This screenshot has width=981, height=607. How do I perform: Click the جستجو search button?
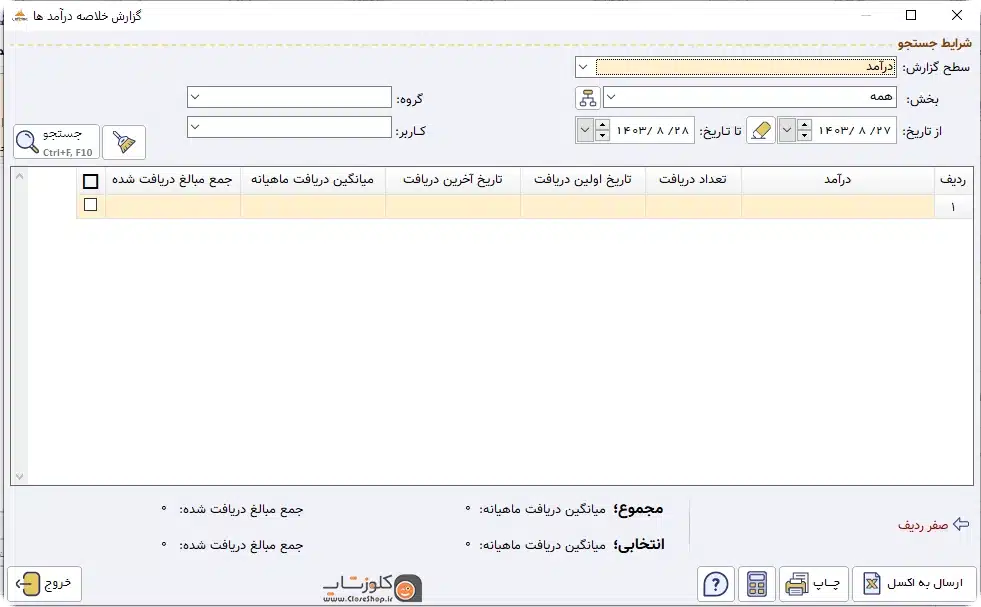(56, 142)
